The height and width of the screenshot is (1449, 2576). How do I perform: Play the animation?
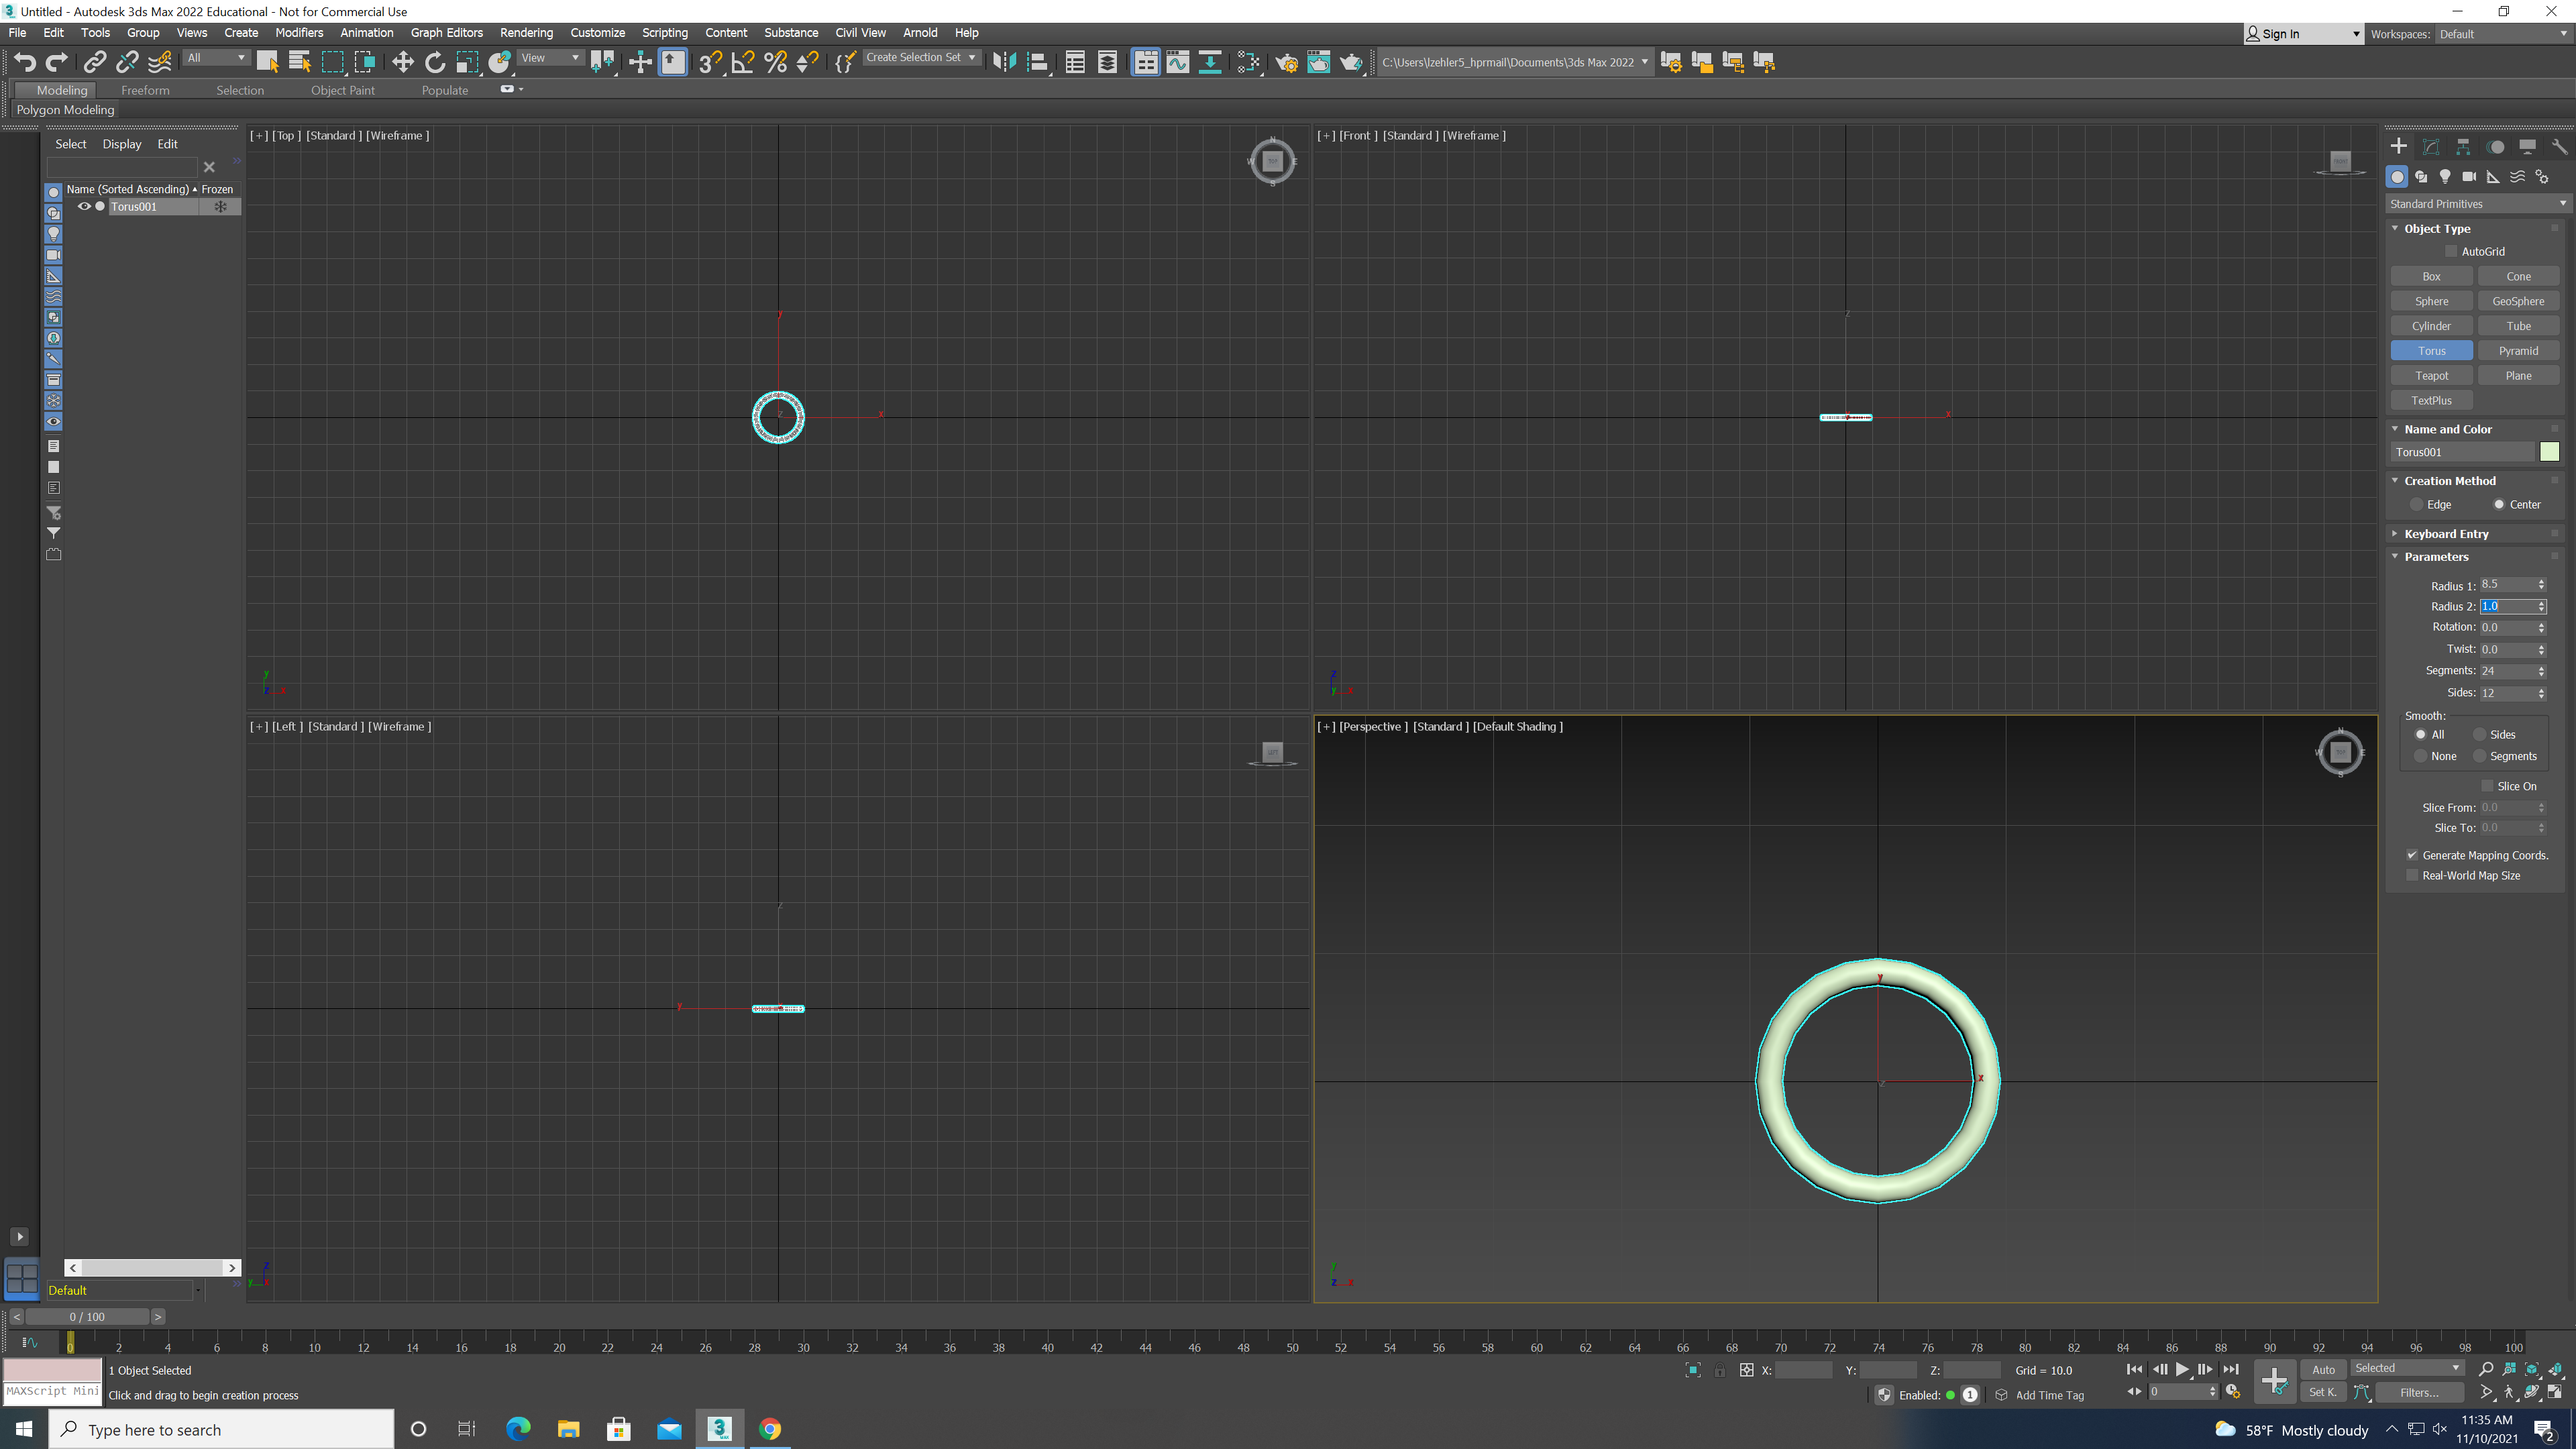(2183, 1370)
